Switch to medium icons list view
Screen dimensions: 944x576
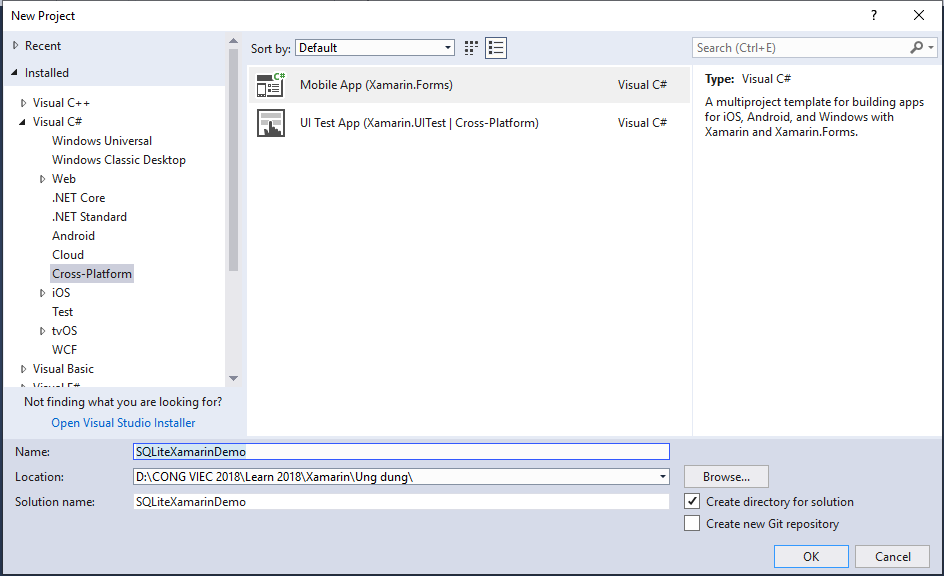(x=496, y=48)
